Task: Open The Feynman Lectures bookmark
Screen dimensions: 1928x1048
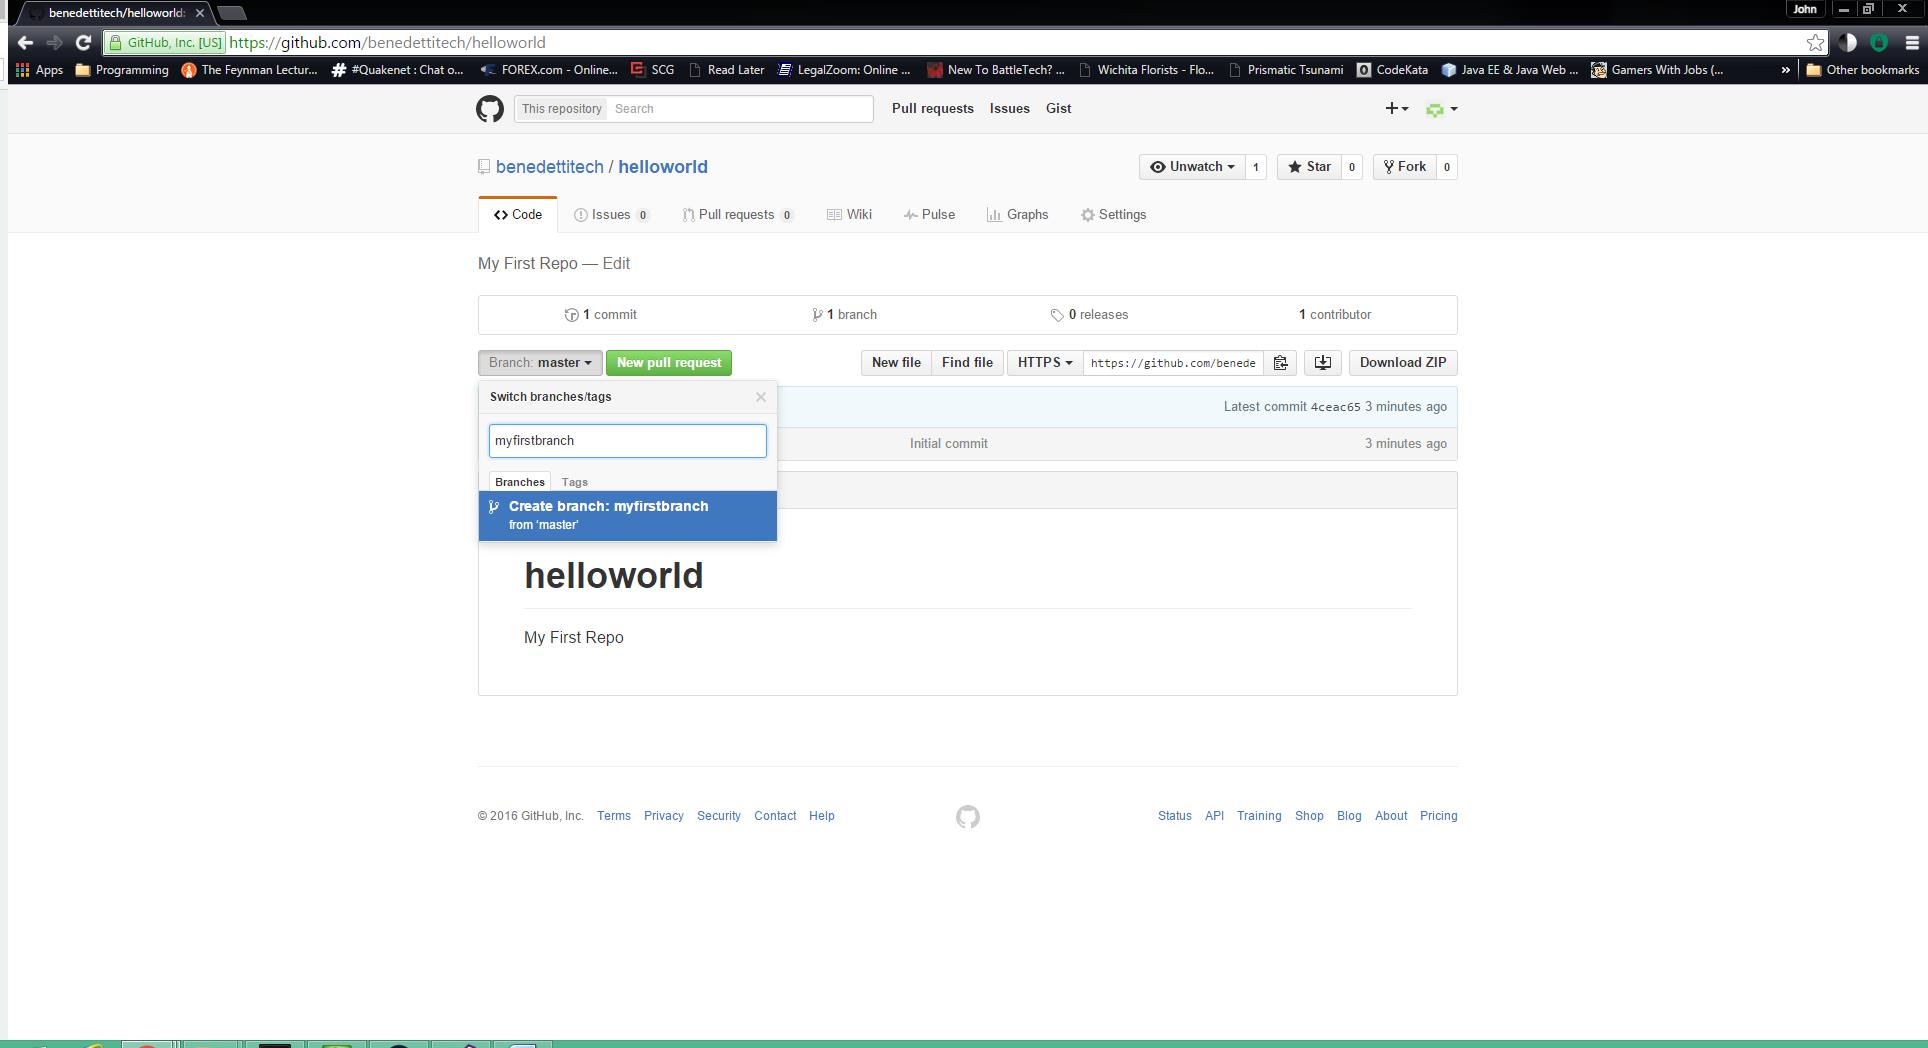Action: click(249, 70)
